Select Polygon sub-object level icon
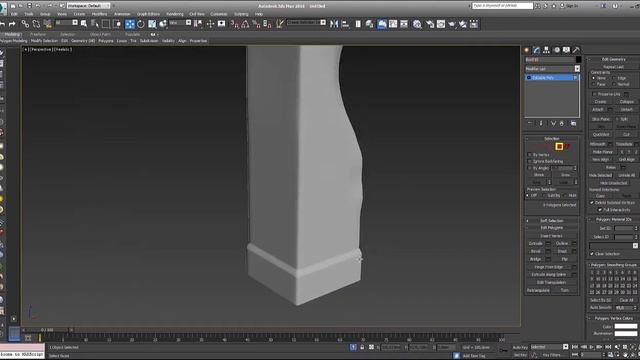Viewport: 640px width, 360px height. [559, 147]
